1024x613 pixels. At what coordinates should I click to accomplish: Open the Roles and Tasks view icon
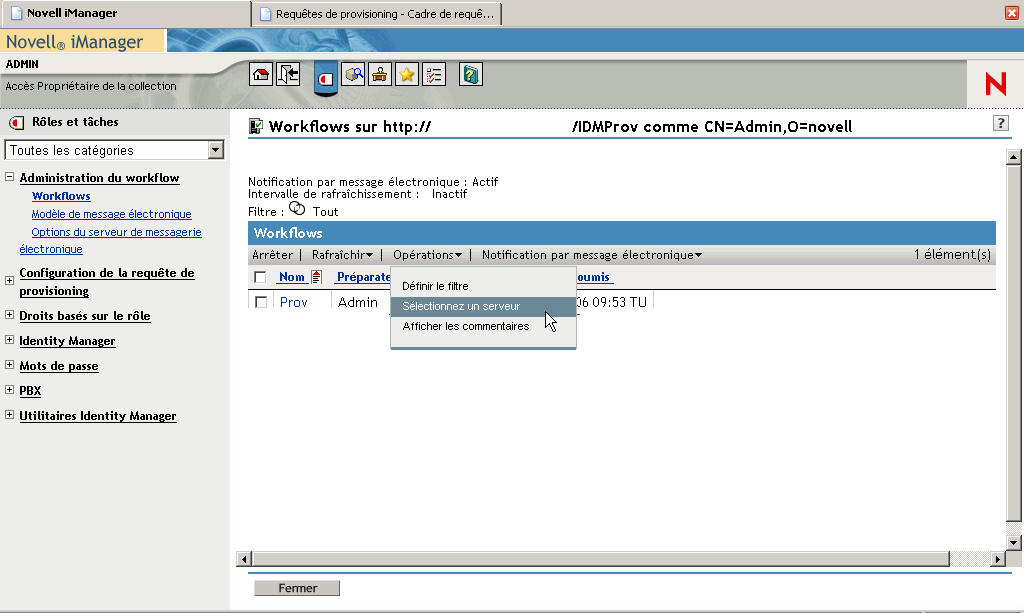(326, 78)
